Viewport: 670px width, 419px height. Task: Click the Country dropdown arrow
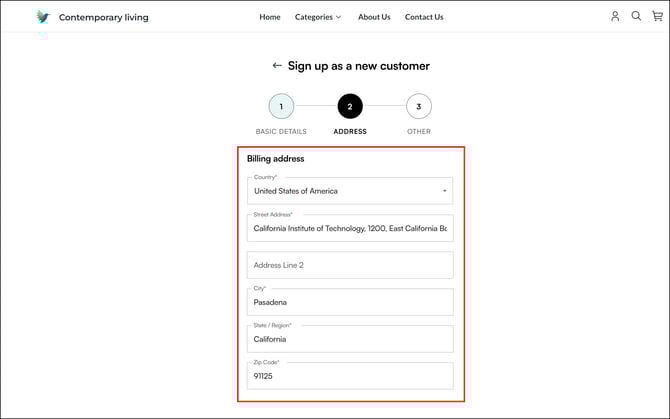tap(444, 191)
